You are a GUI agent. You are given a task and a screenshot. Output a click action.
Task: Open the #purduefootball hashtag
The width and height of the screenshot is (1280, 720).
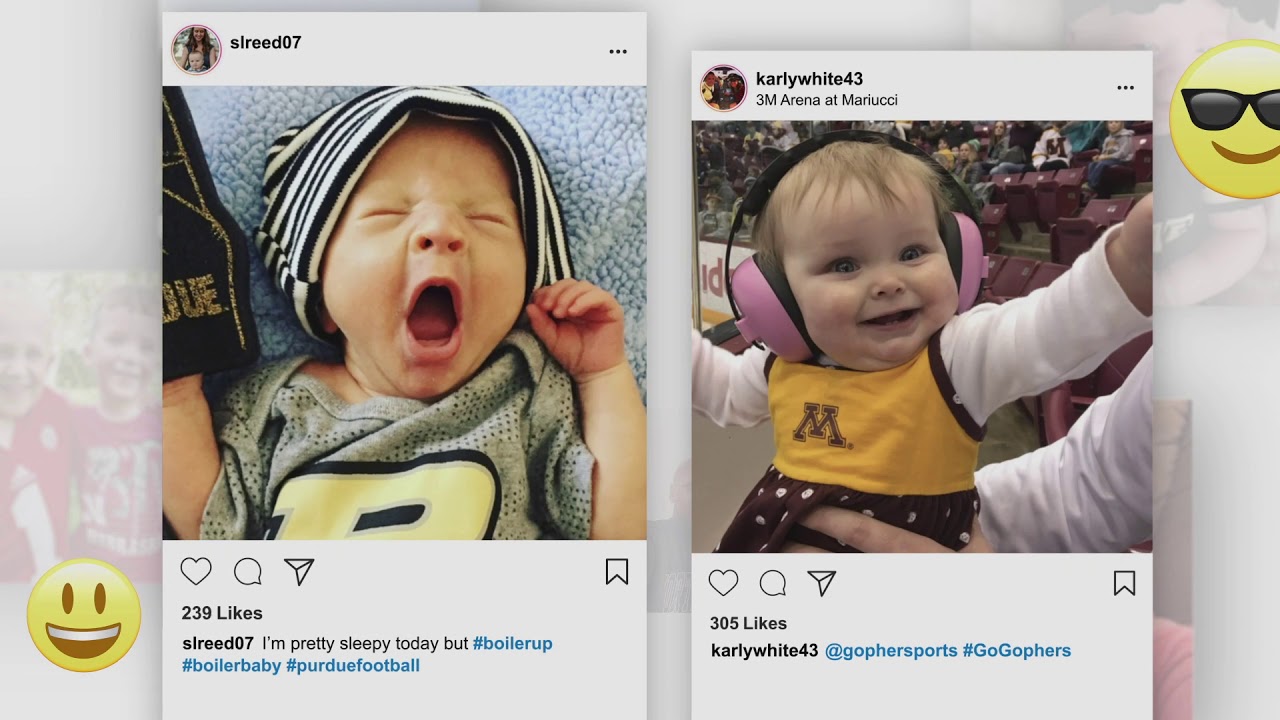(x=353, y=666)
